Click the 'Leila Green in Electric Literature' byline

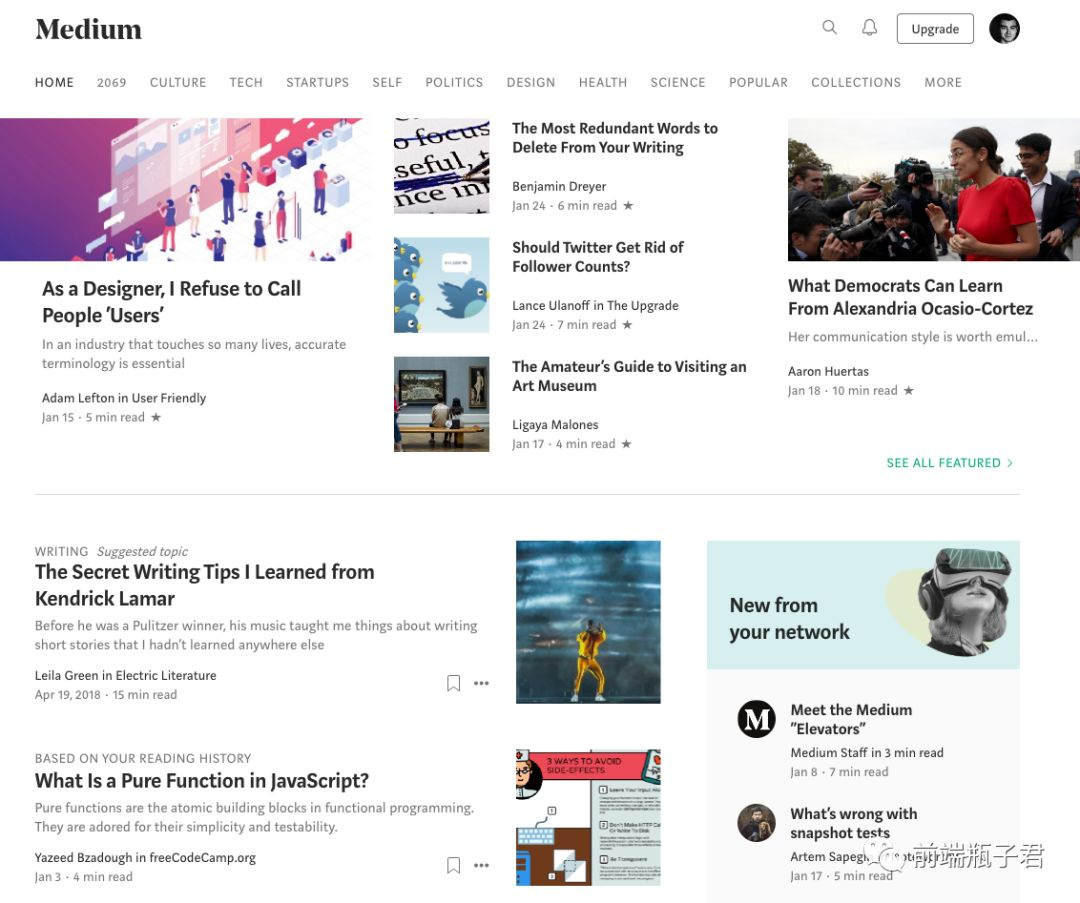125,675
